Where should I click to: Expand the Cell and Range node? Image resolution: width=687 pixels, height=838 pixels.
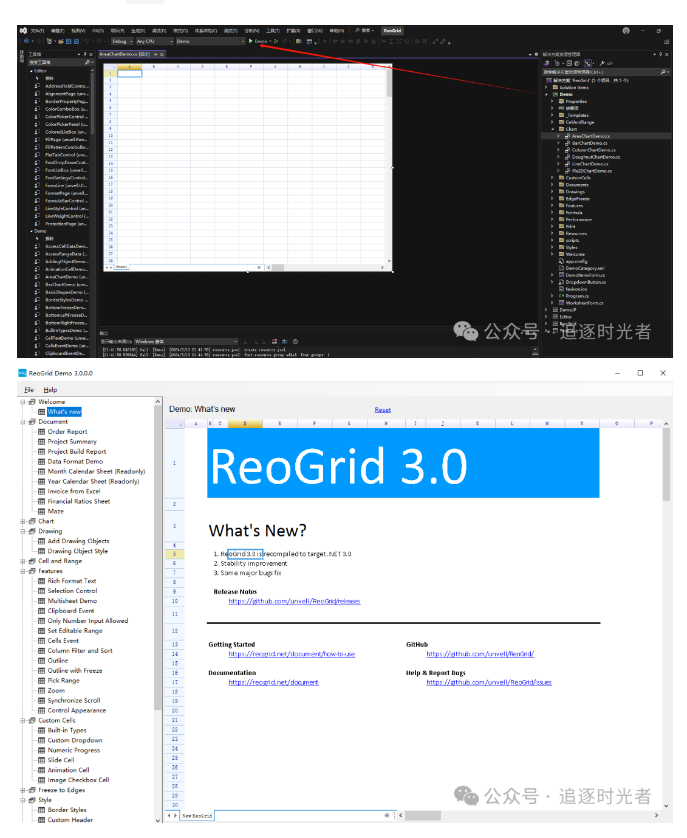coord(23,562)
